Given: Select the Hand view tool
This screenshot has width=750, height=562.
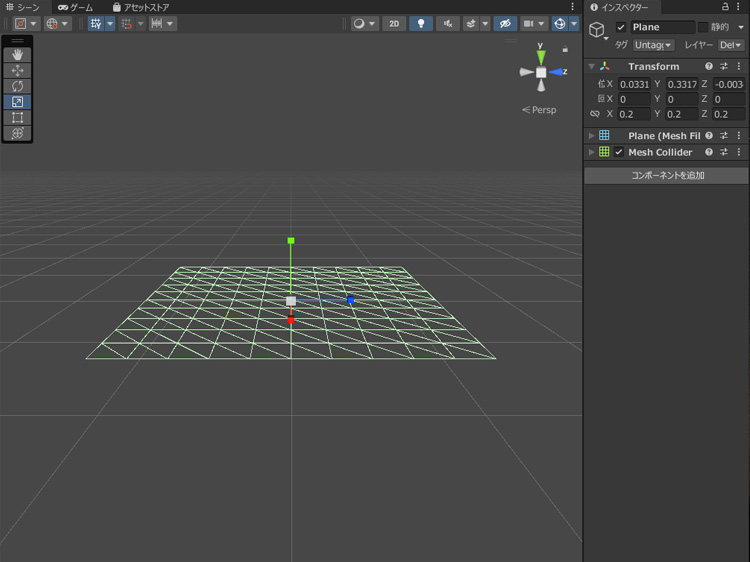Looking at the screenshot, I should click(x=17, y=55).
